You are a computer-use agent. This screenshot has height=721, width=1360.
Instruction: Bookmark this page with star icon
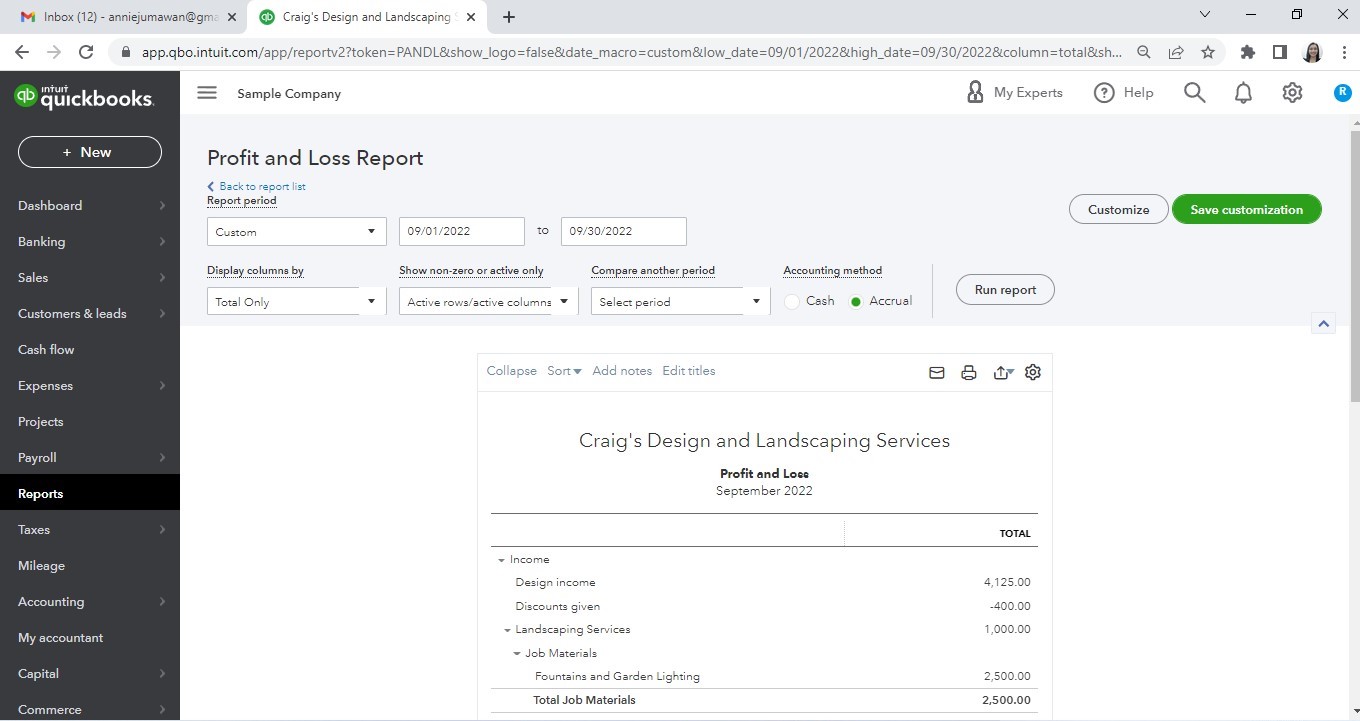coord(1208,52)
